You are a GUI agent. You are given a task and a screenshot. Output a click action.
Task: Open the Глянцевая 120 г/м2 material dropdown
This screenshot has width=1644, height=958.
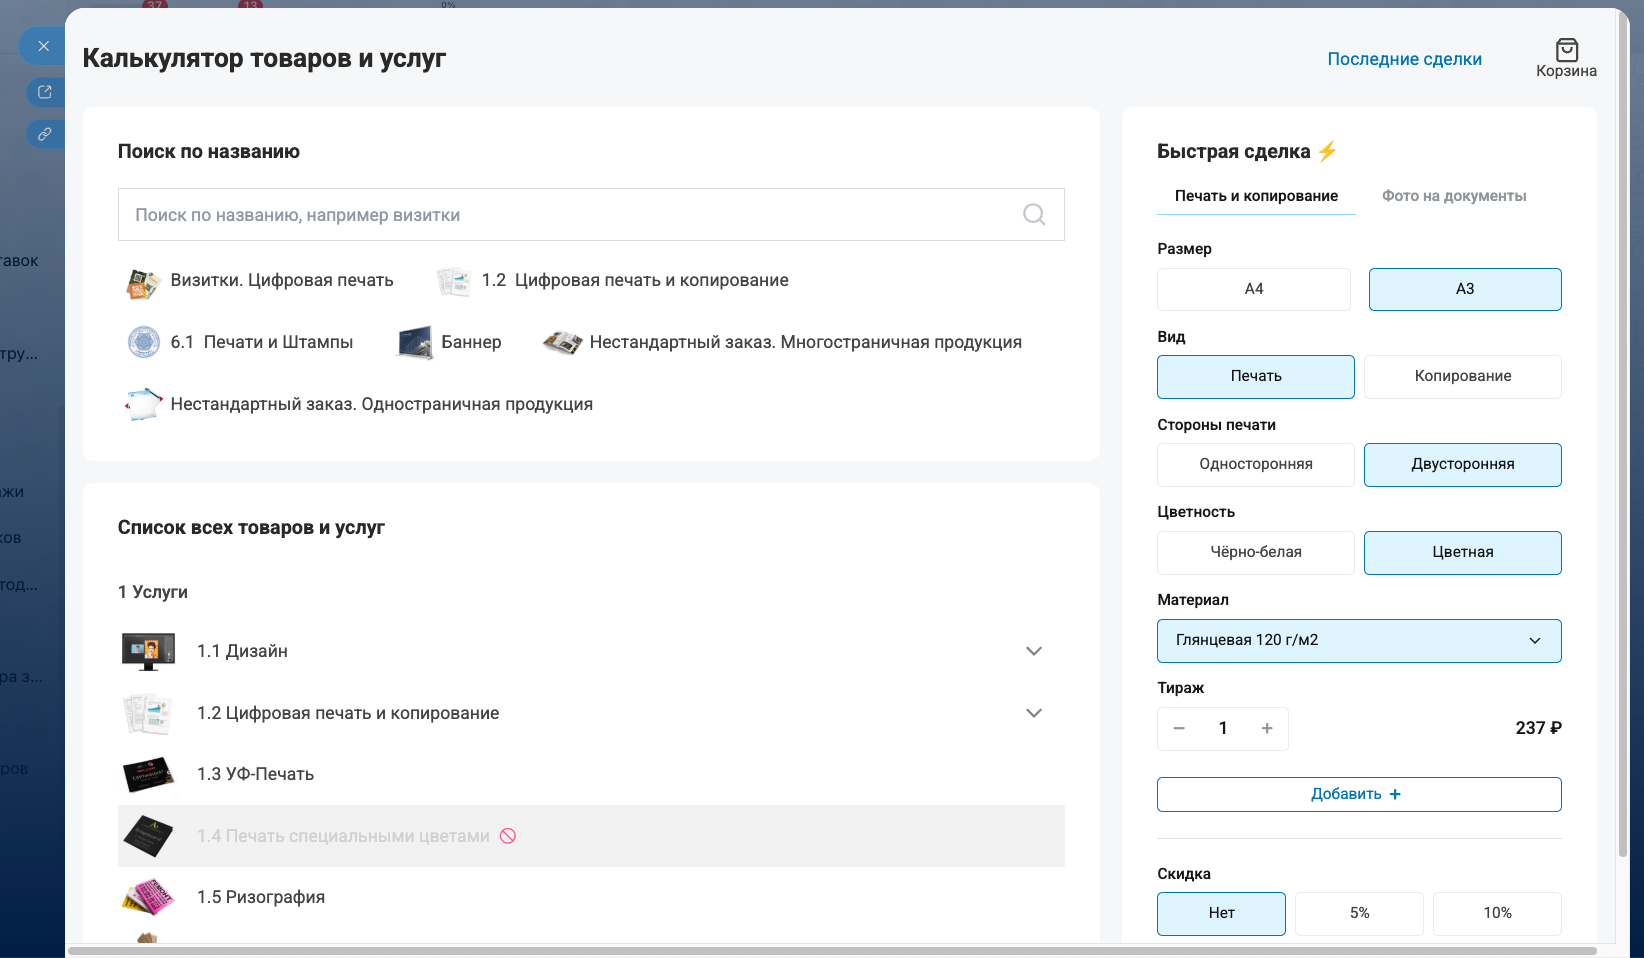click(x=1358, y=641)
